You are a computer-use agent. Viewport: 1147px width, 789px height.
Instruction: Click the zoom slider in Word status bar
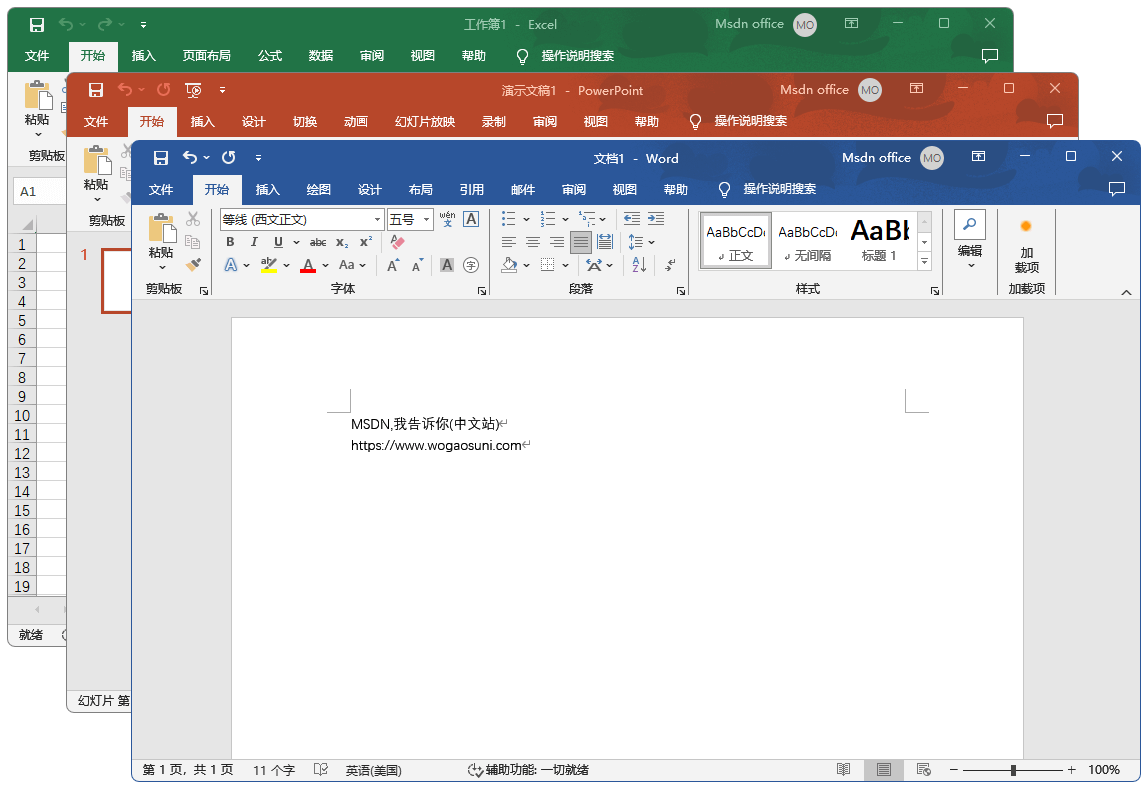click(1013, 770)
